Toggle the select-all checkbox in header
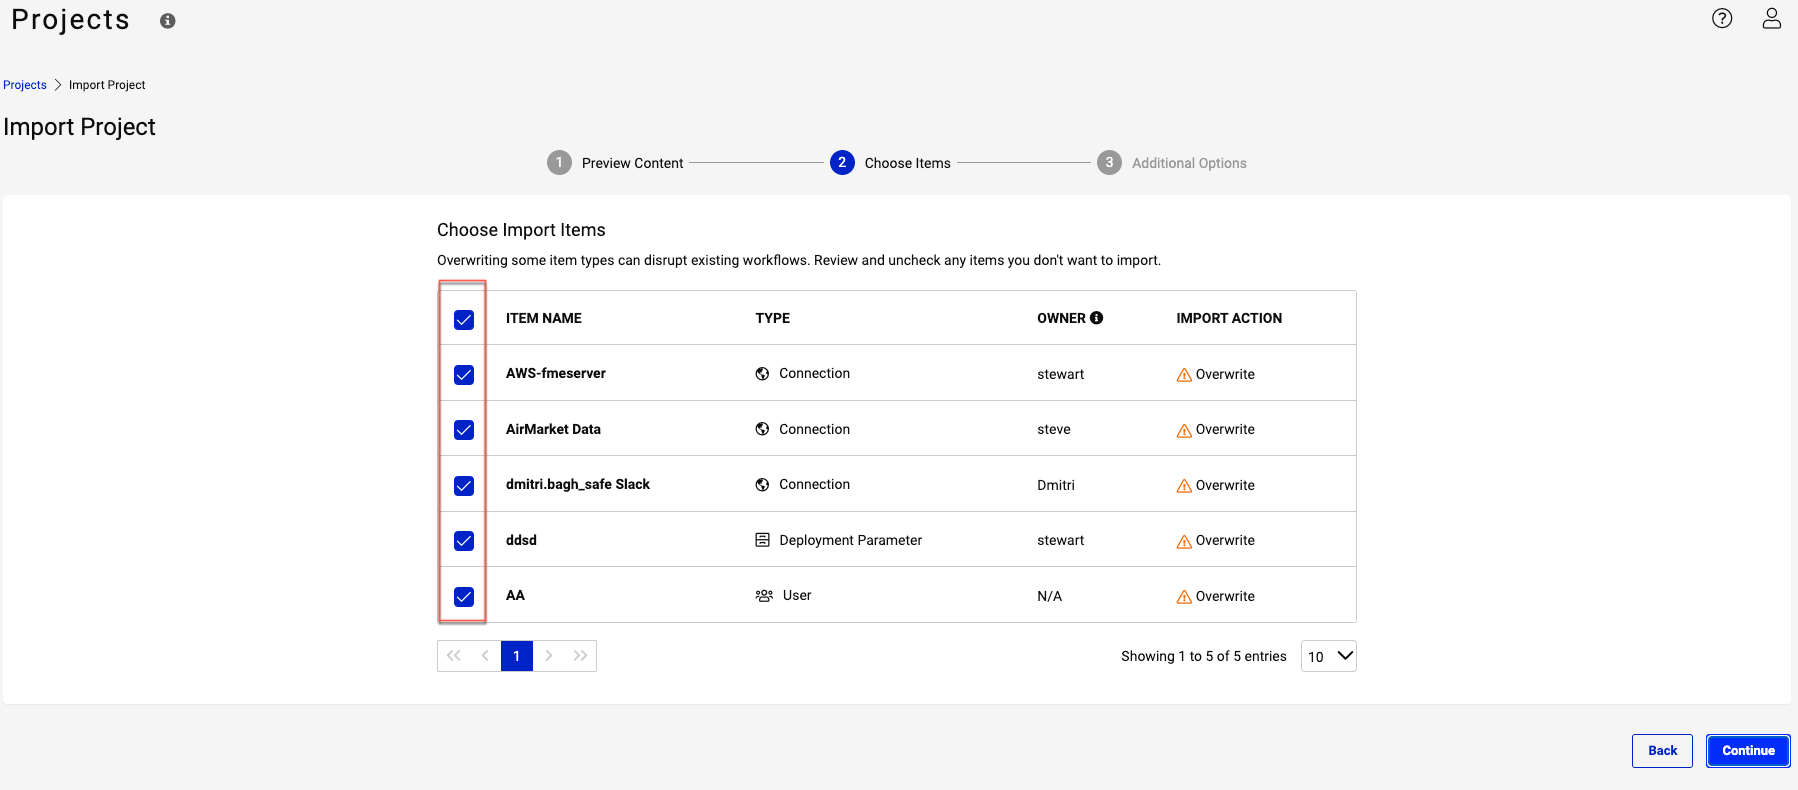The height and width of the screenshot is (790, 1798). (x=464, y=320)
